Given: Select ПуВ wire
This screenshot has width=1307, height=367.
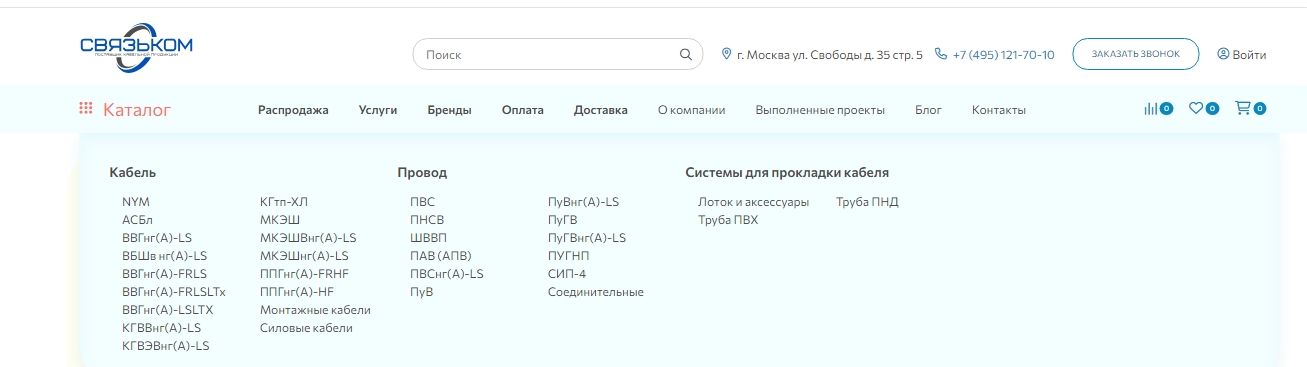Looking at the screenshot, I should (421, 291).
